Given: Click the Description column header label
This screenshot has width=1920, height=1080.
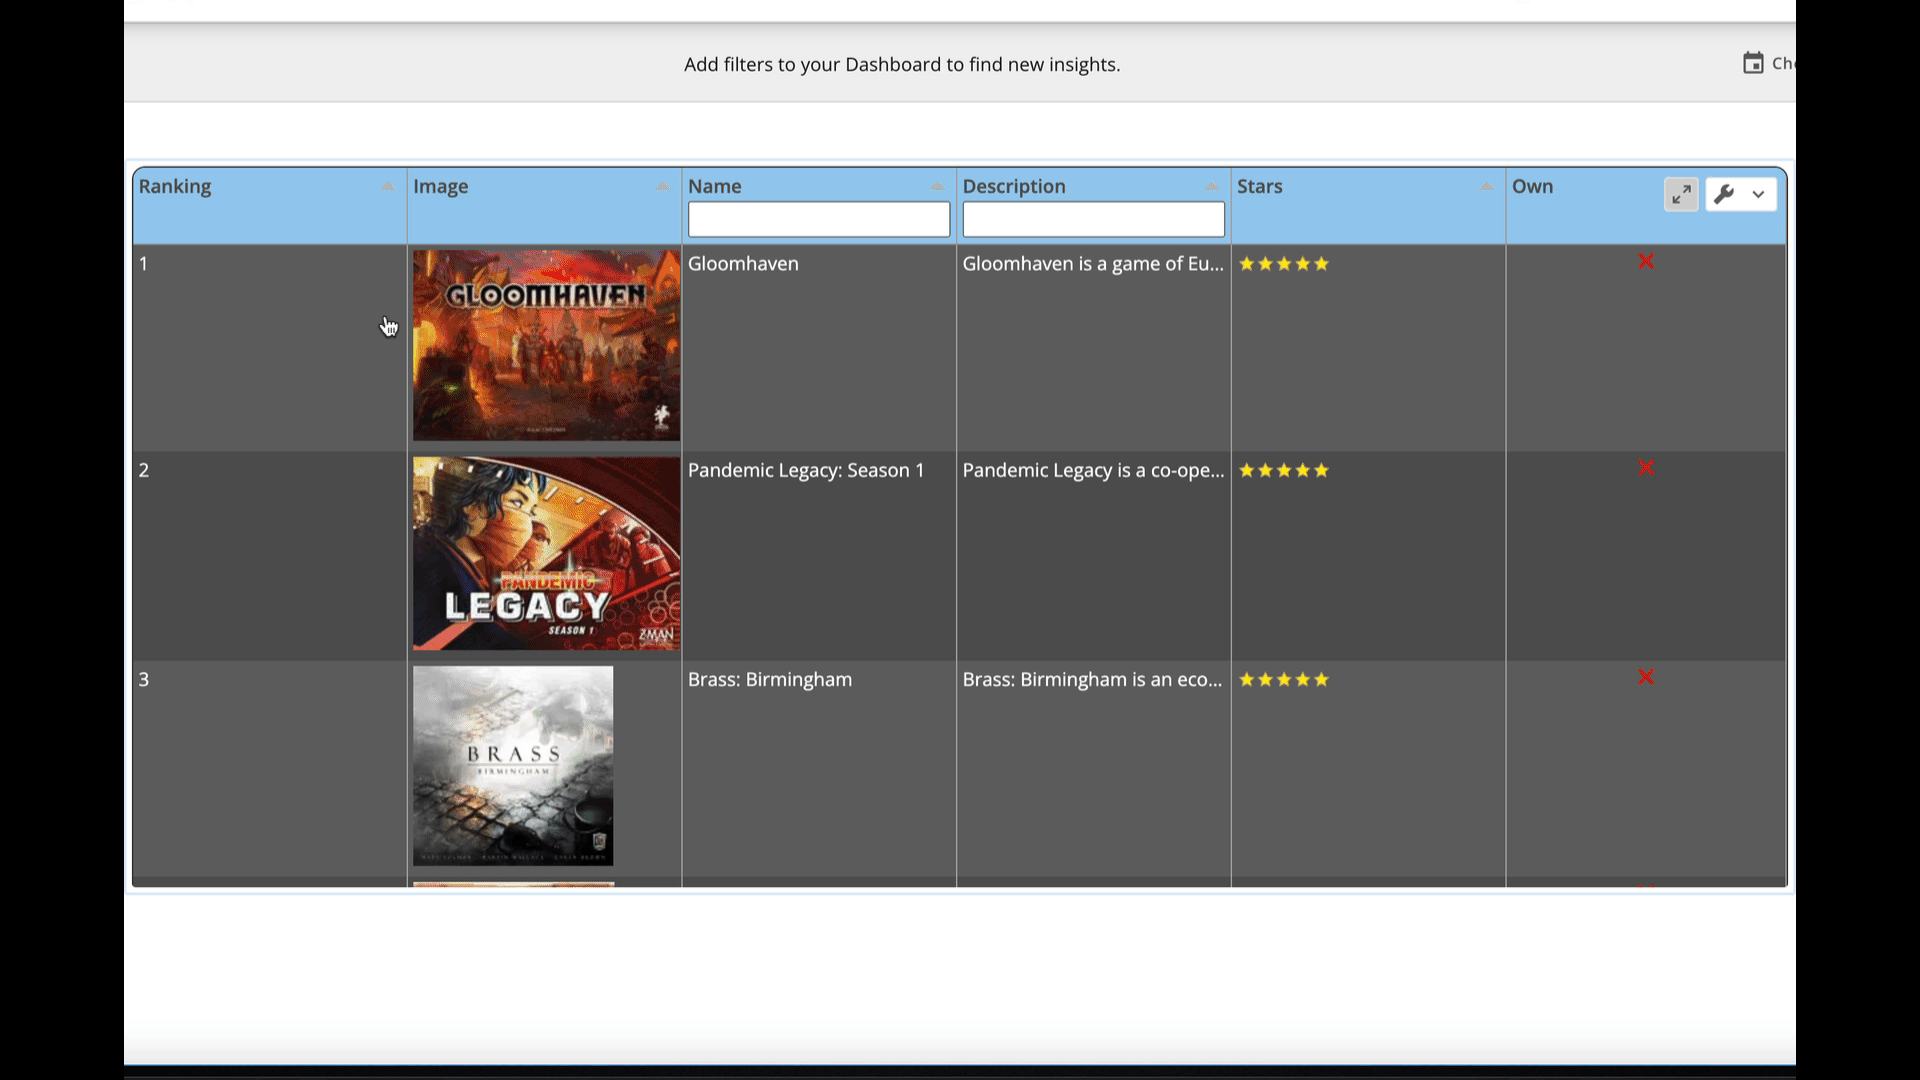Looking at the screenshot, I should (1014, 186).
